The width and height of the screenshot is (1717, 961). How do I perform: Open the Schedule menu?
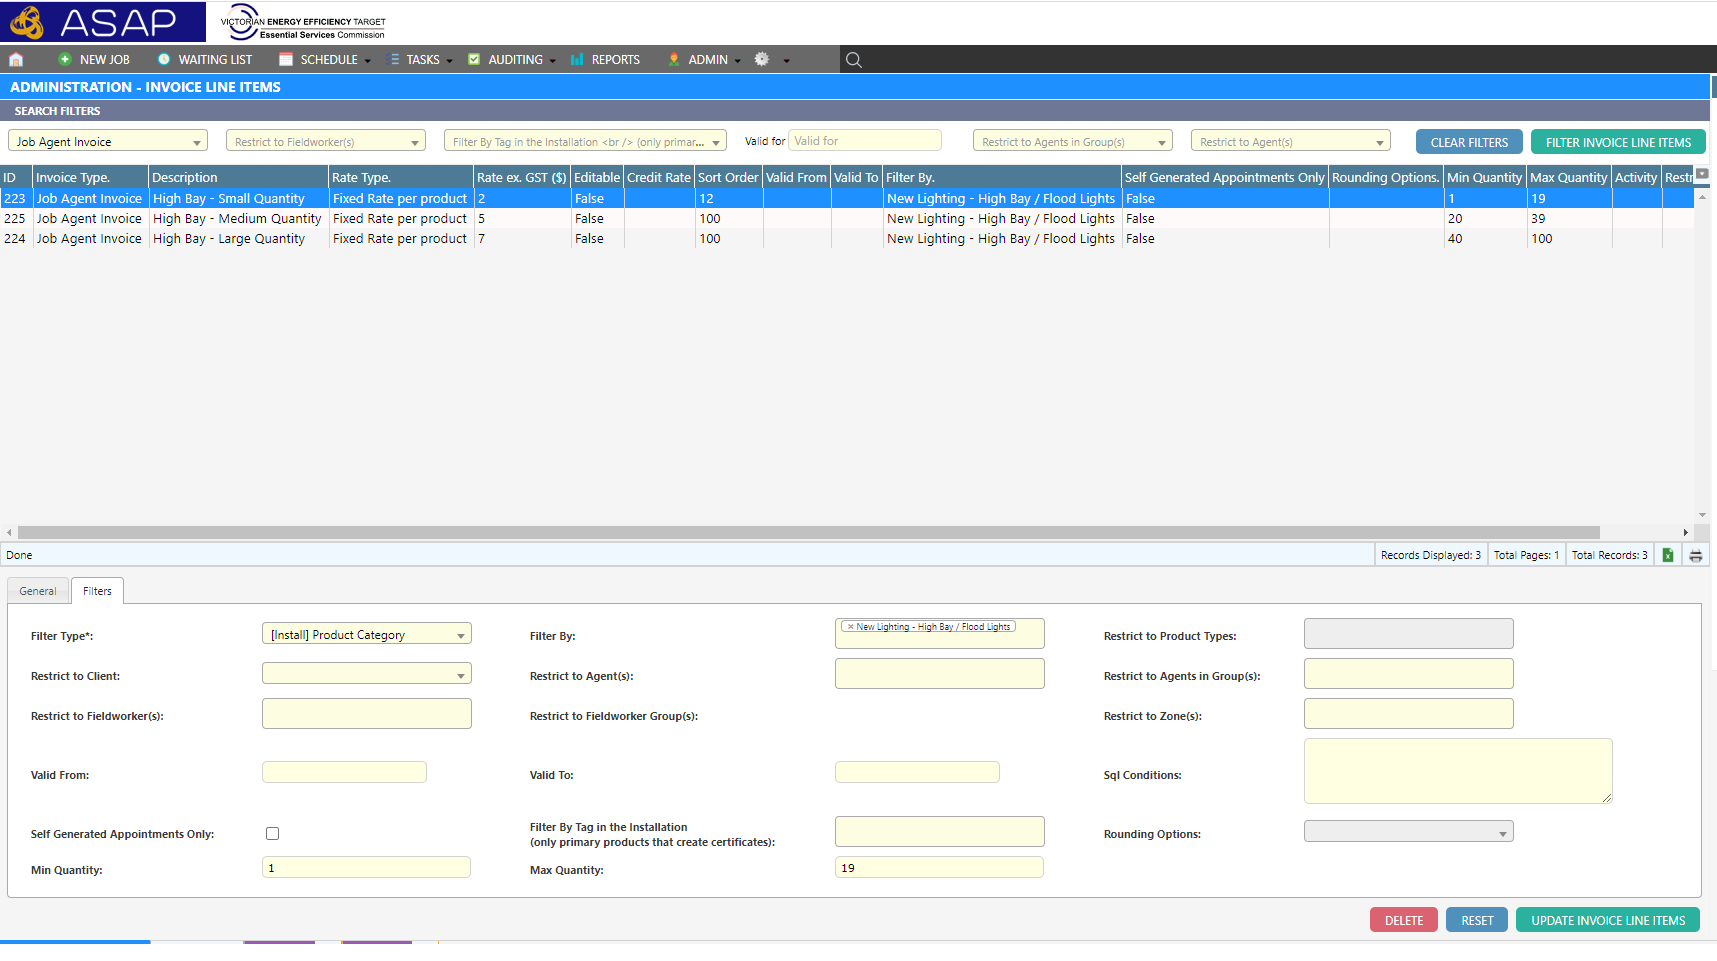coord(327,60)
